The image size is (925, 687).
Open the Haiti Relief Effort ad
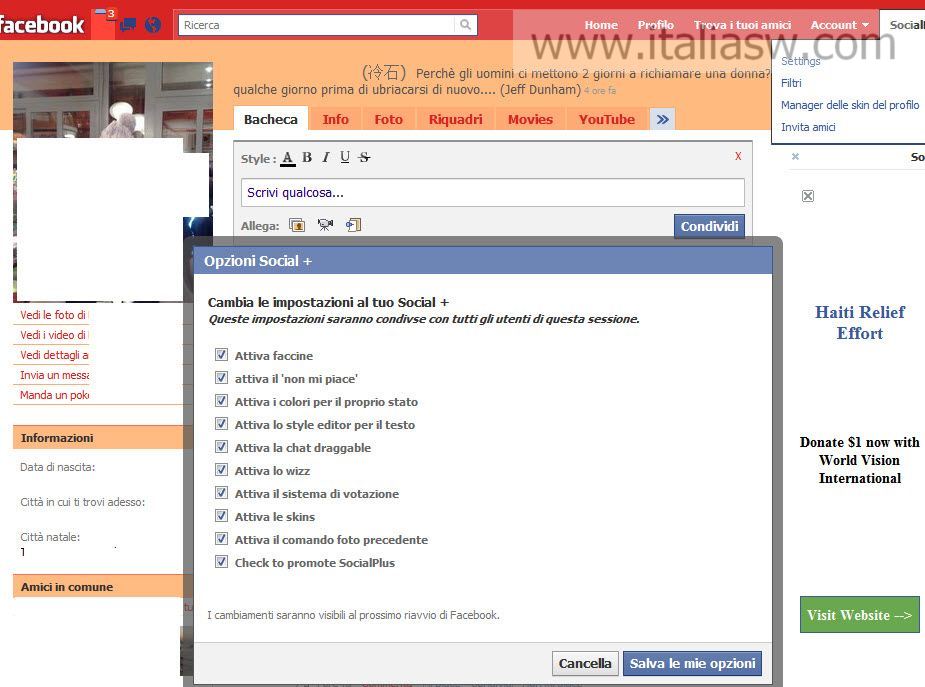(x=860, y=323)
